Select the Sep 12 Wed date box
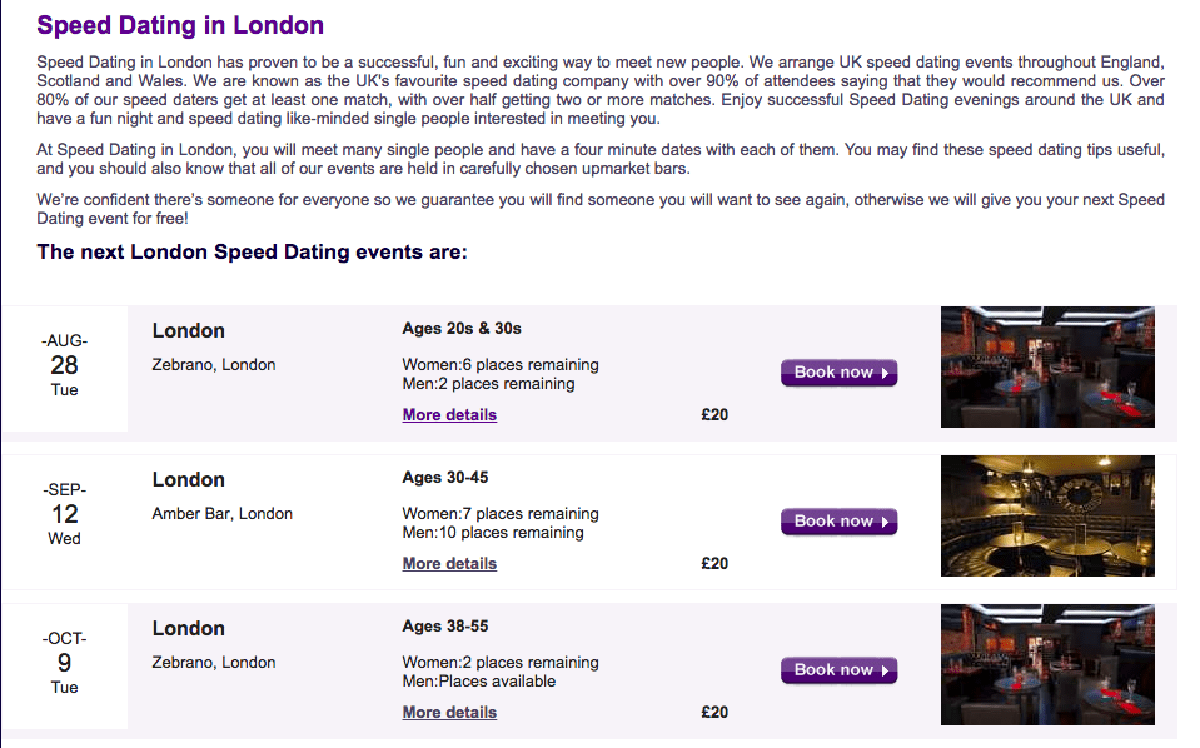 tap(65, 517)
